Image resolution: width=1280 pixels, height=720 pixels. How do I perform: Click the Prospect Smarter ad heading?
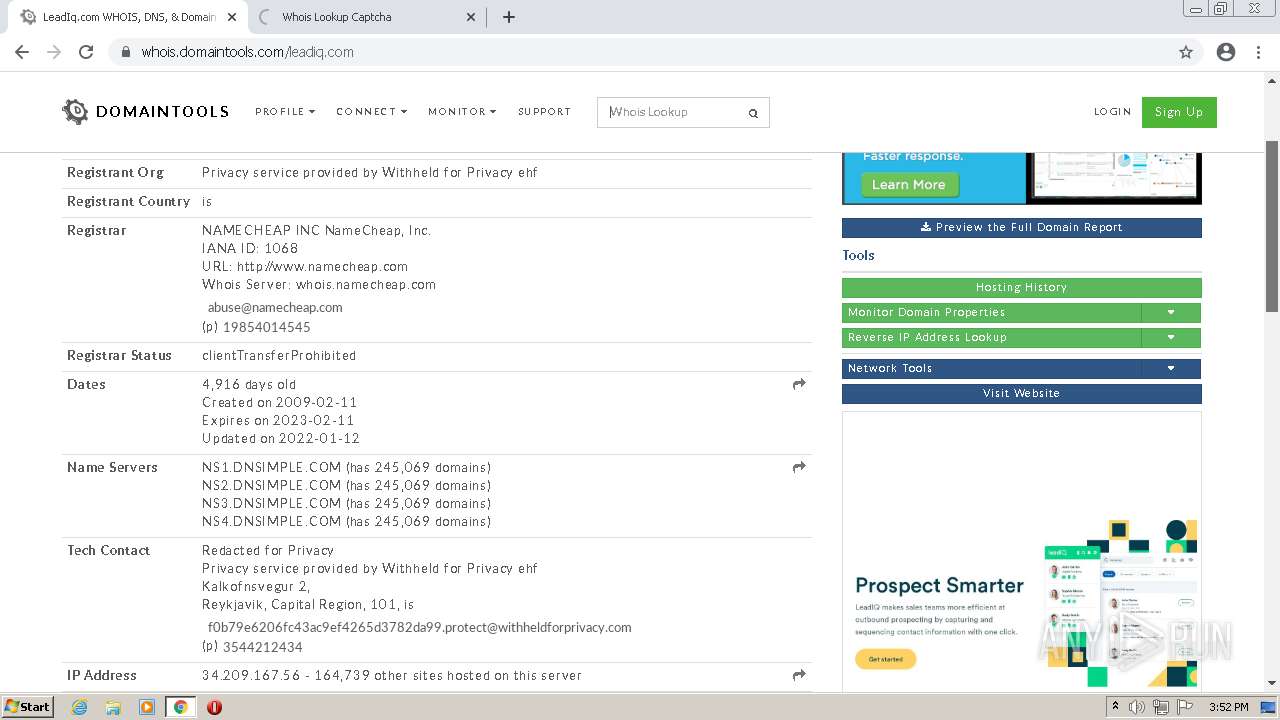click(x=939, y=586)
